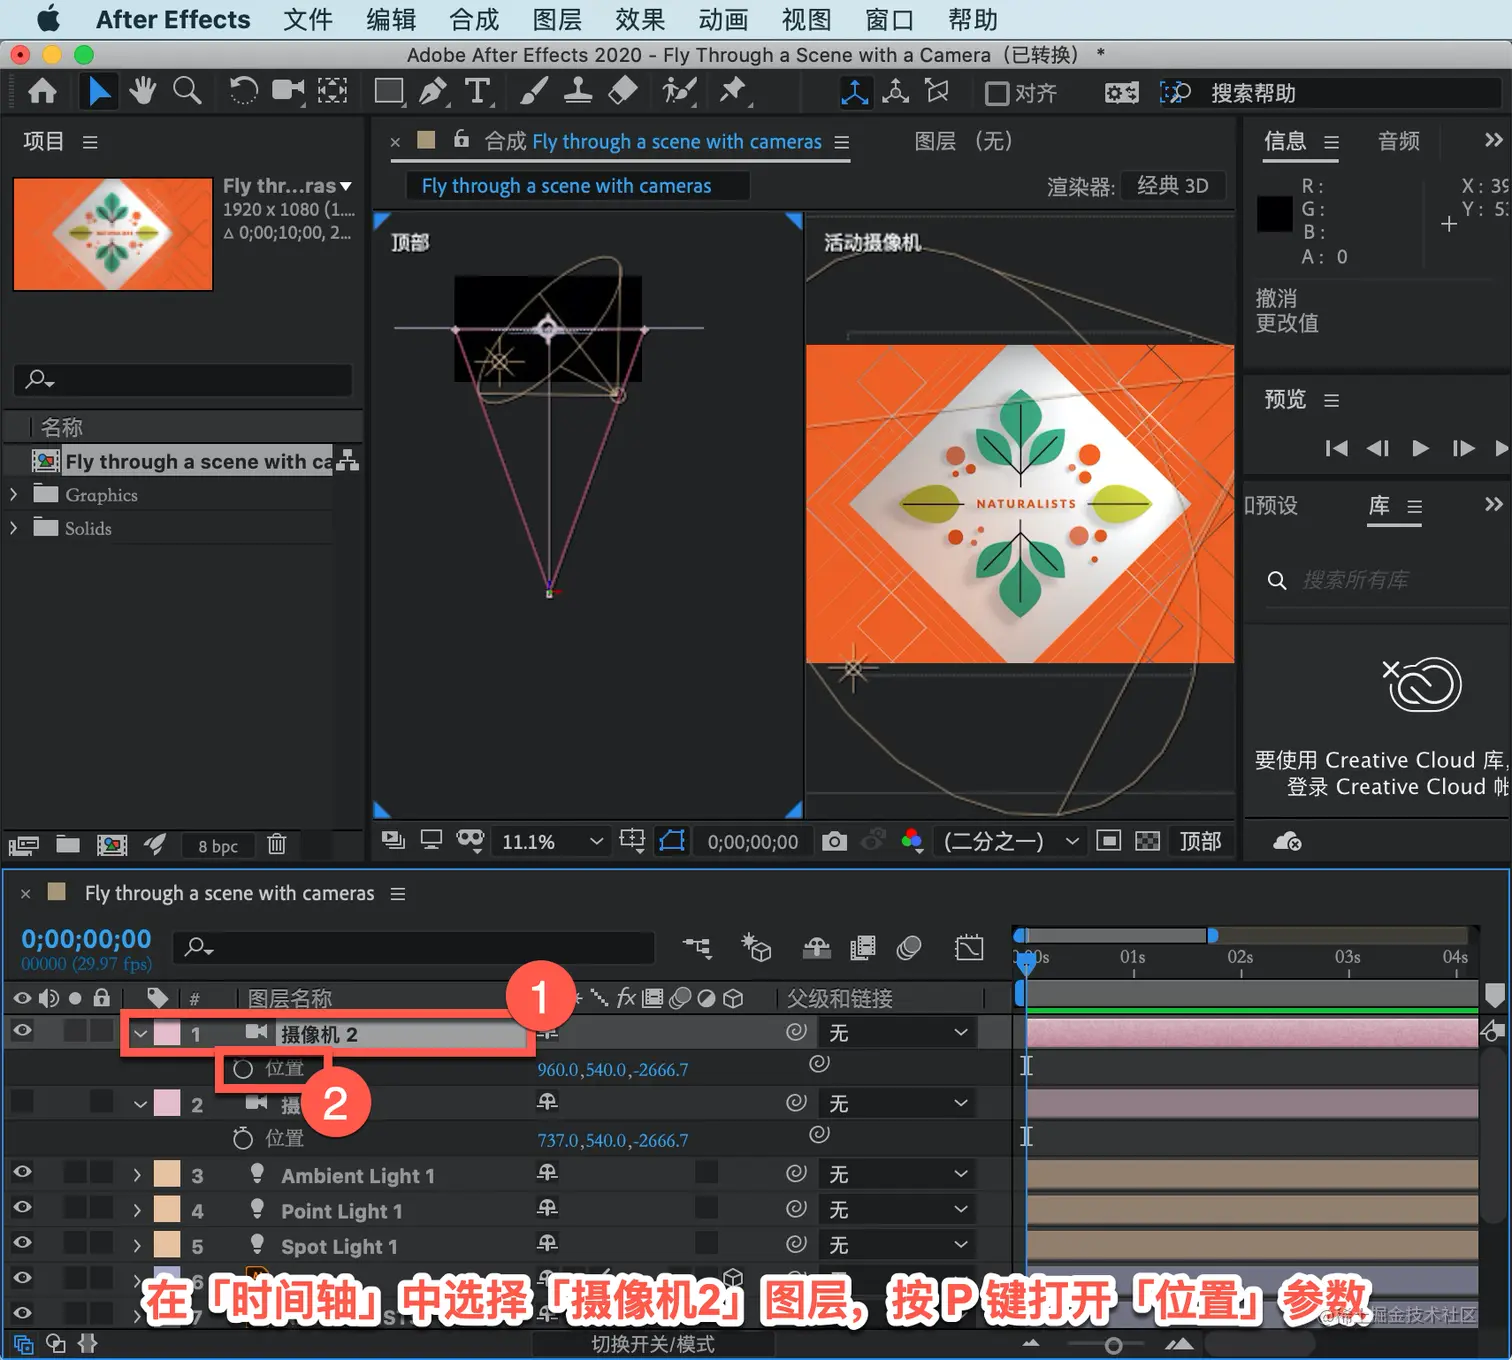Toggle composition lock icon in viewer tab

[461, 140]
